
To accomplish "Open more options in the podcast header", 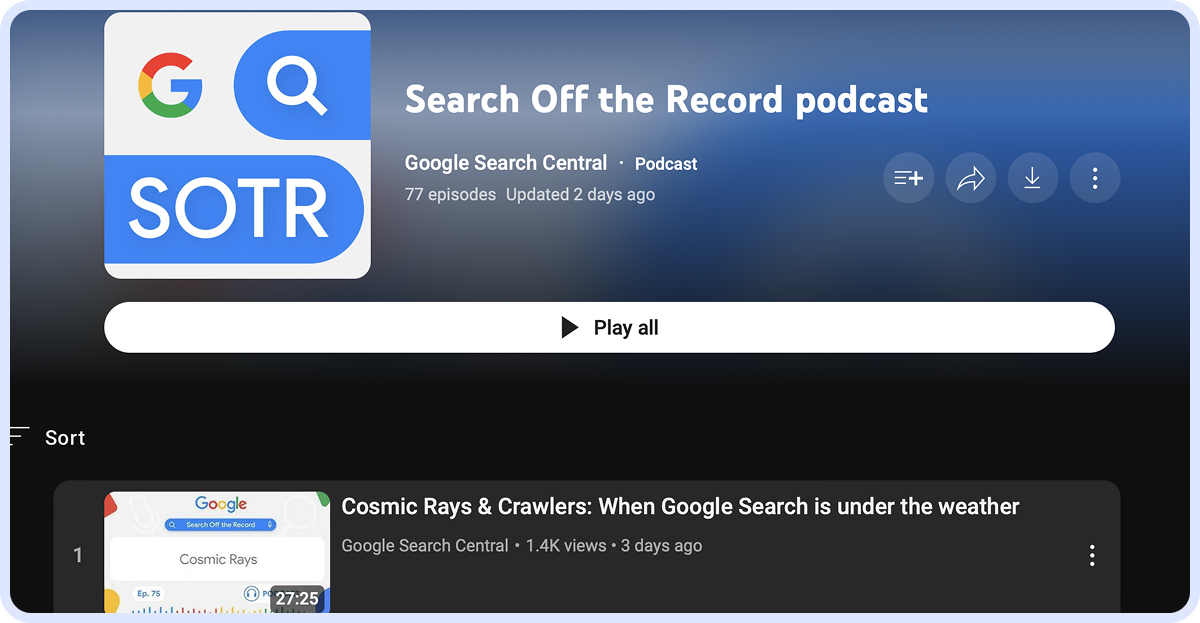I will 1095,179.
